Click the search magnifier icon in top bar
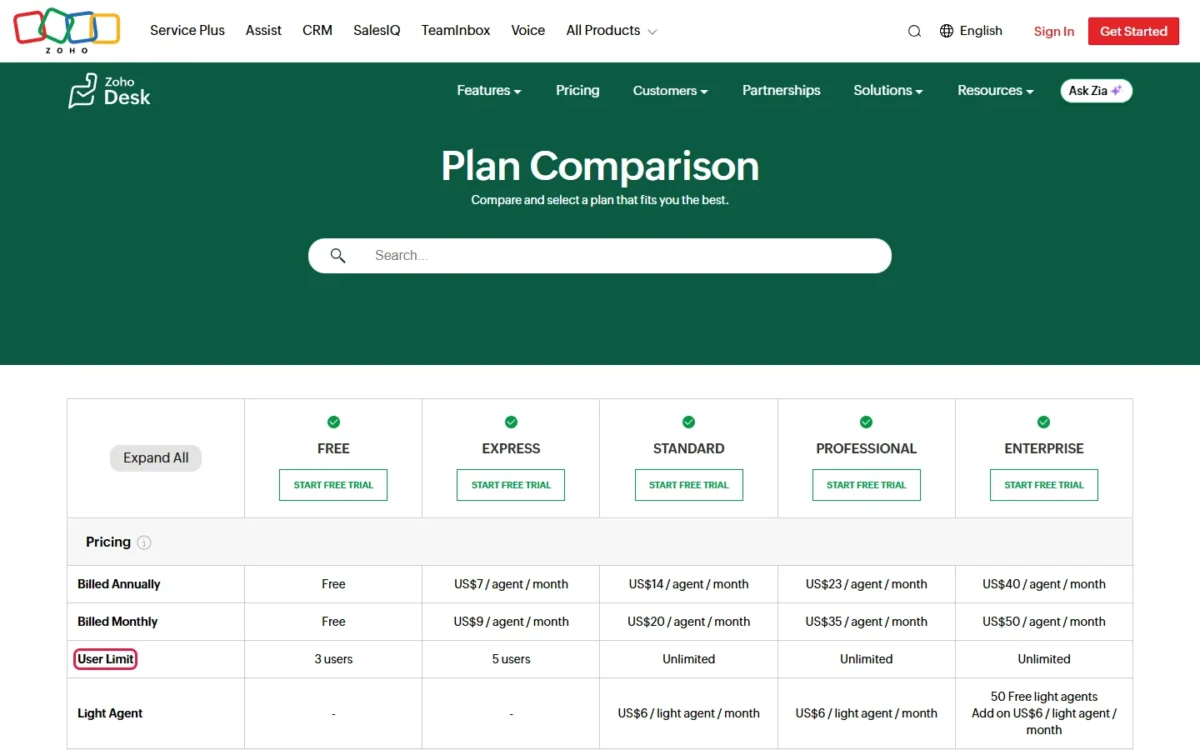The image size is (1200, 750). [x=914, y=31]
